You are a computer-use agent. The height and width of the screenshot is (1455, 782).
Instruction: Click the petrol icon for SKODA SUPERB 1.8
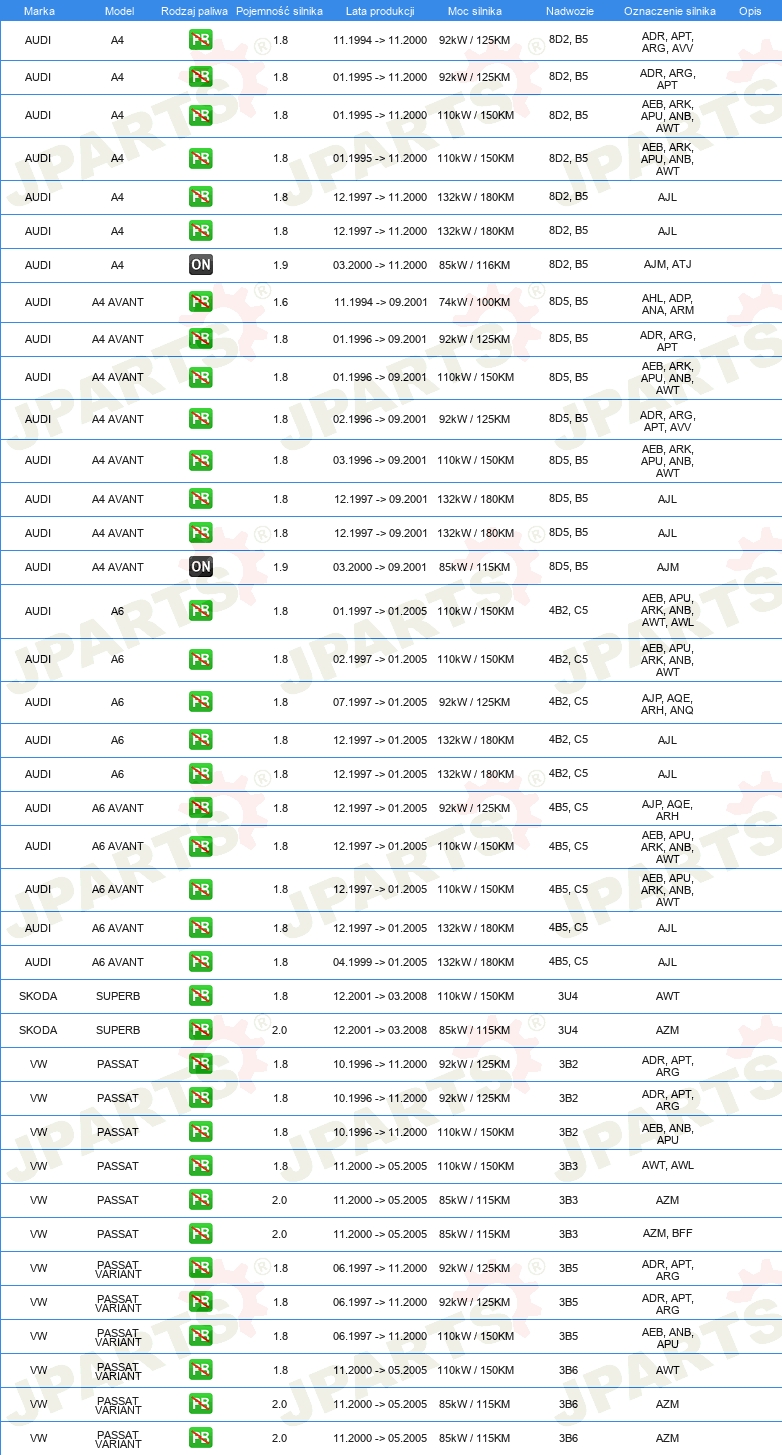click(201, 996)
